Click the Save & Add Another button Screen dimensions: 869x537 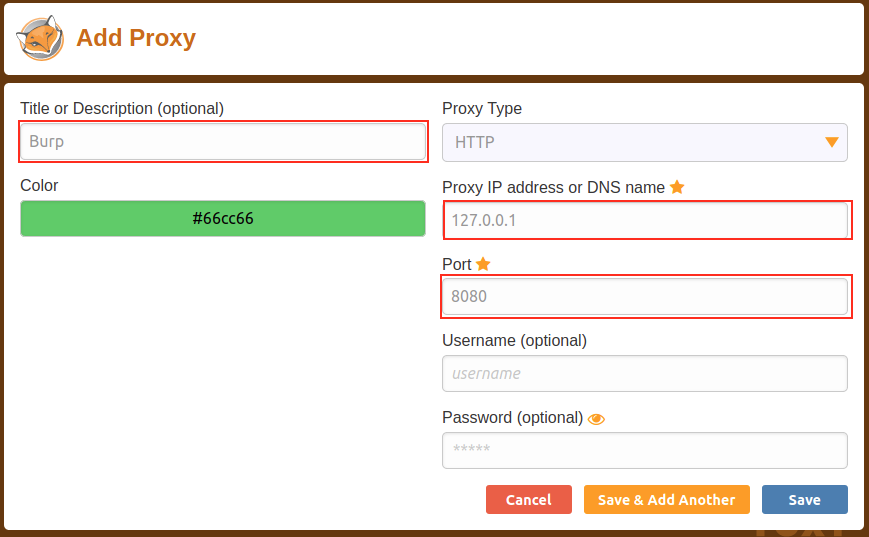(x=666, y=499)
